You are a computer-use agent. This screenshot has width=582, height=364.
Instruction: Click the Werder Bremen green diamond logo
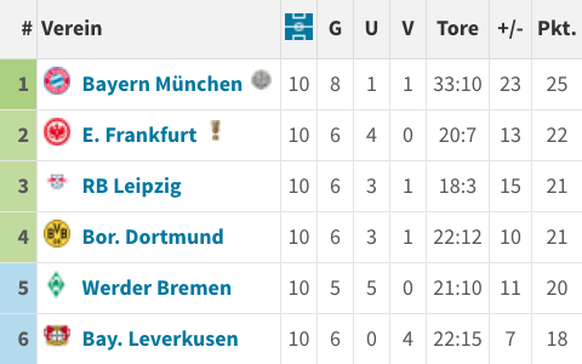coord(56,285)
